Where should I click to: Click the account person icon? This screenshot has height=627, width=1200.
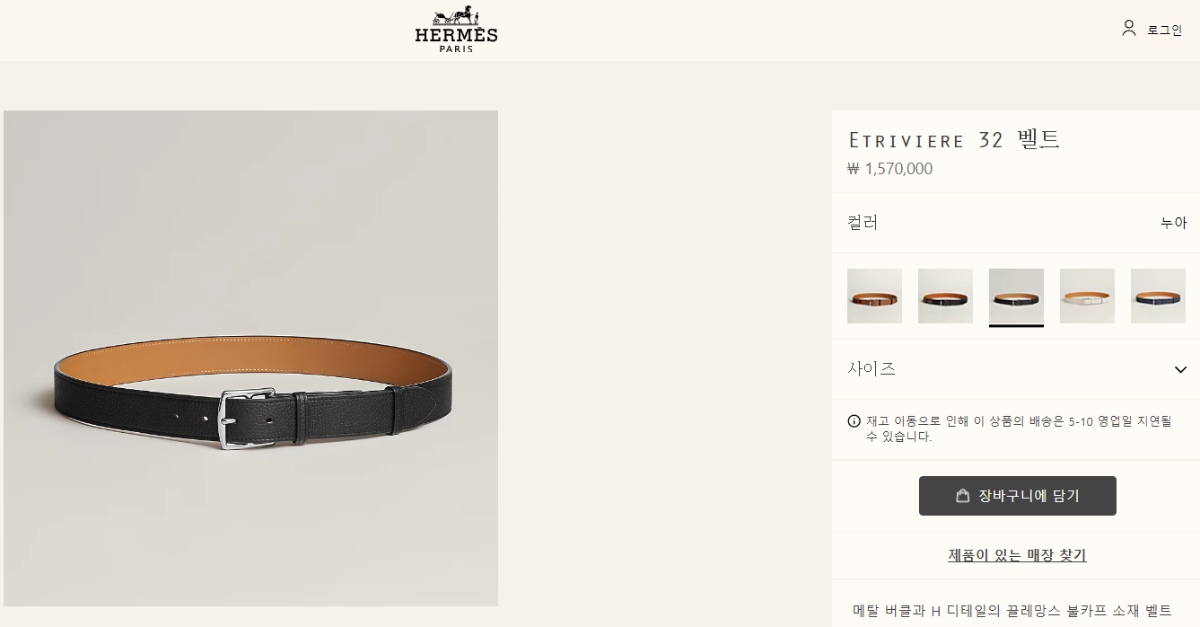(1129, 28)
